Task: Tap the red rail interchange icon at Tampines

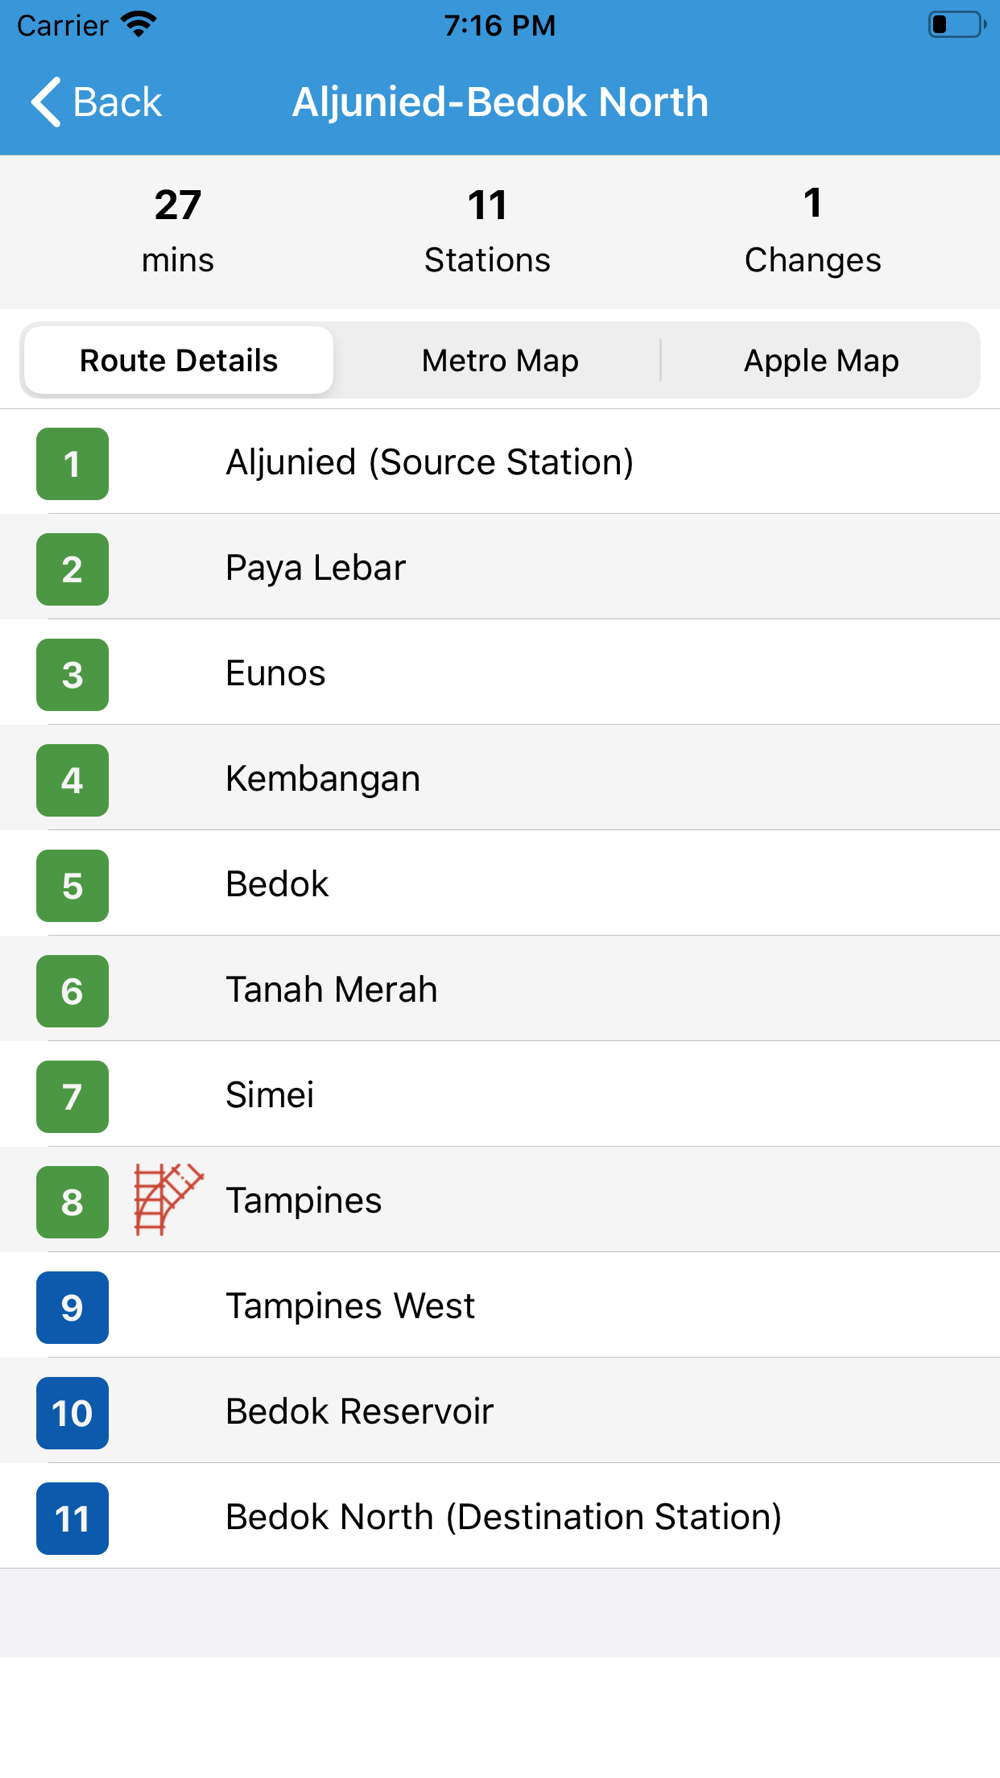Action: click(x=168, y=1199)
